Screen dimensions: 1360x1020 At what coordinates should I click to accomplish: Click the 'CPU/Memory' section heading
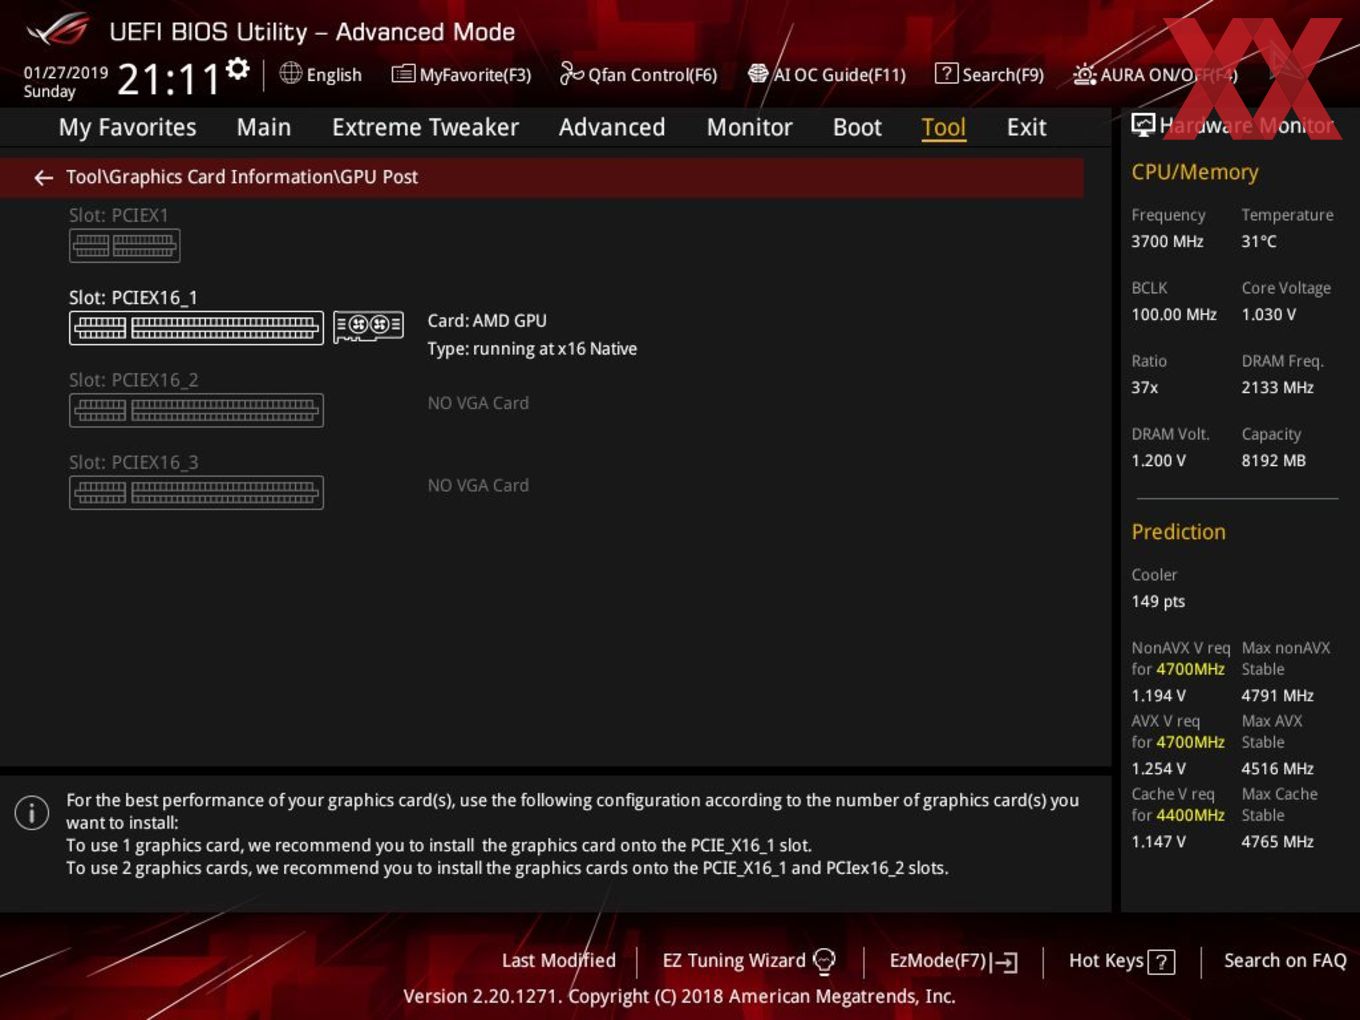[x=1194, y=172]
